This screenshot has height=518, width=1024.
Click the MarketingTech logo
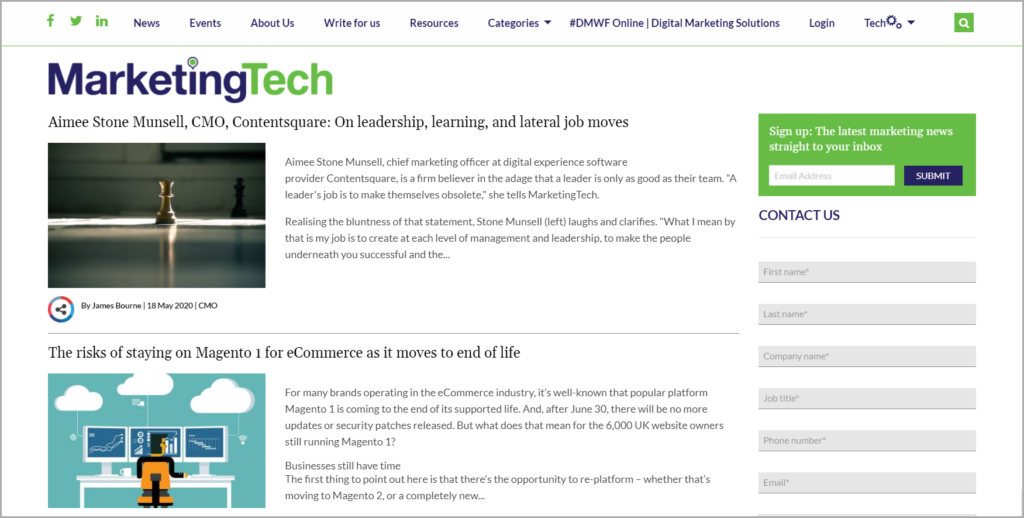point(190,79)
